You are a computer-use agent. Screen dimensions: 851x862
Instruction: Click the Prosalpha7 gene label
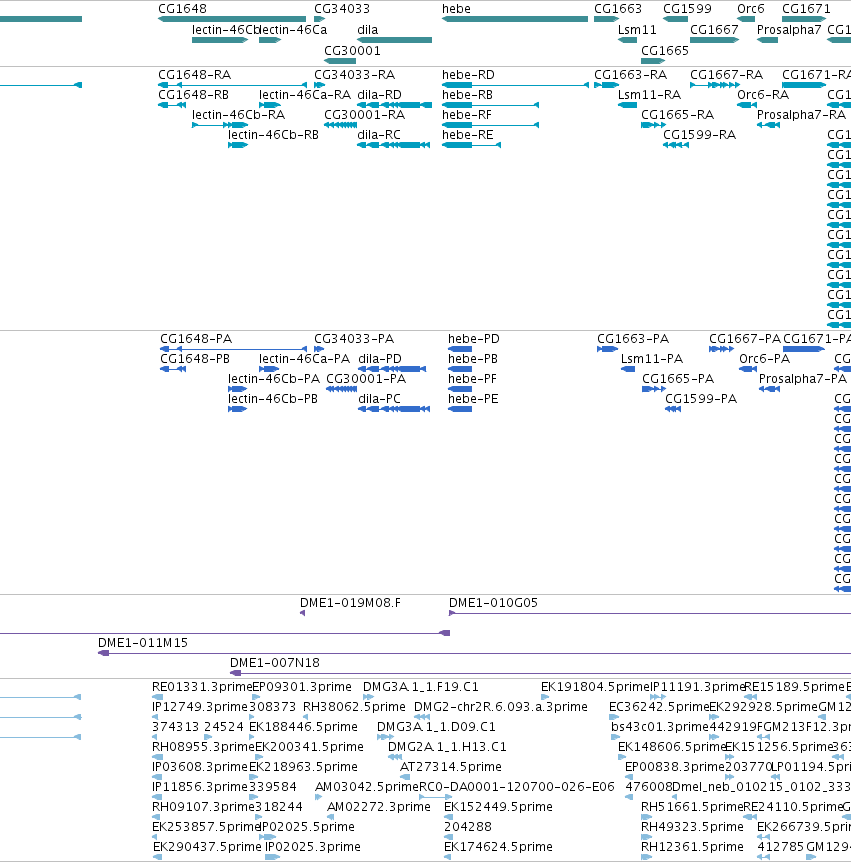[788, 30]
